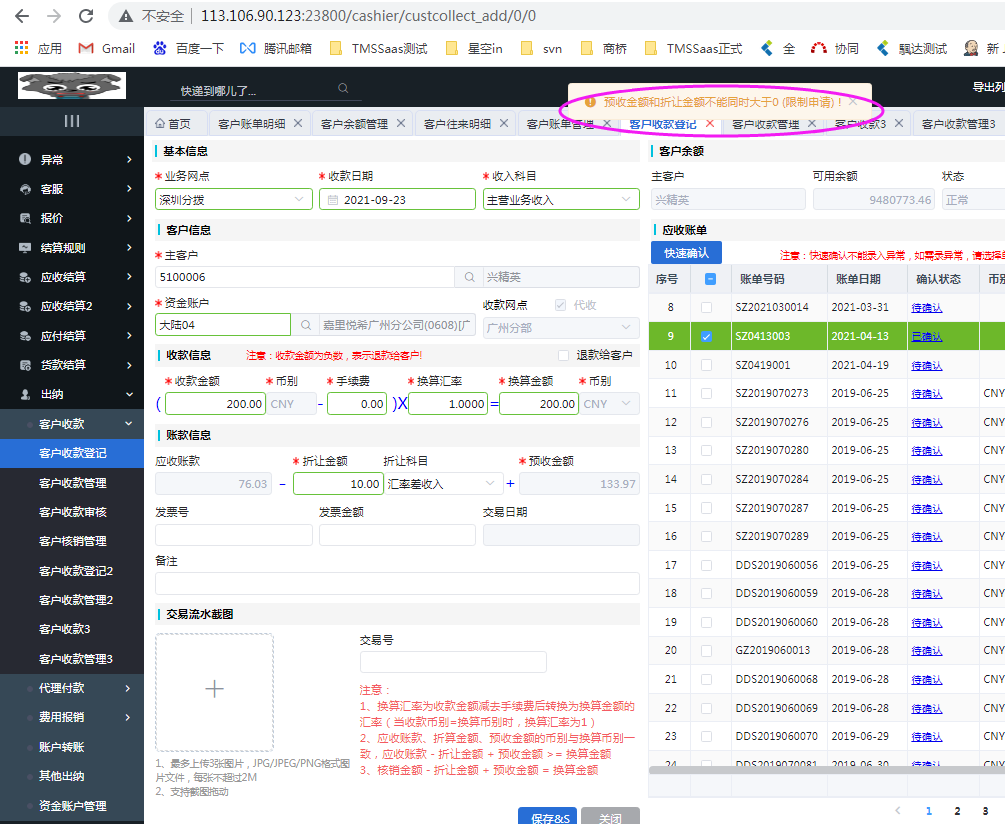
Task: Uncheck the row 9 SZ0413003 checkbox
Action: (706, 336)
